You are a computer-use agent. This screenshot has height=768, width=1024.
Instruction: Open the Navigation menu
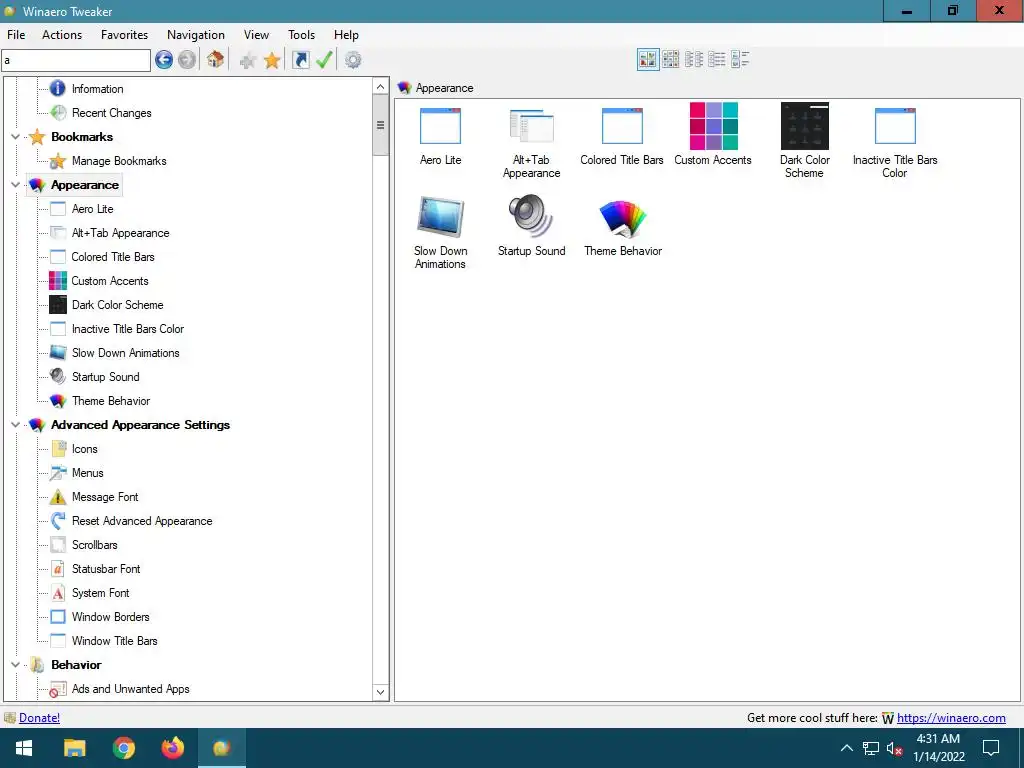coord(196,35)
